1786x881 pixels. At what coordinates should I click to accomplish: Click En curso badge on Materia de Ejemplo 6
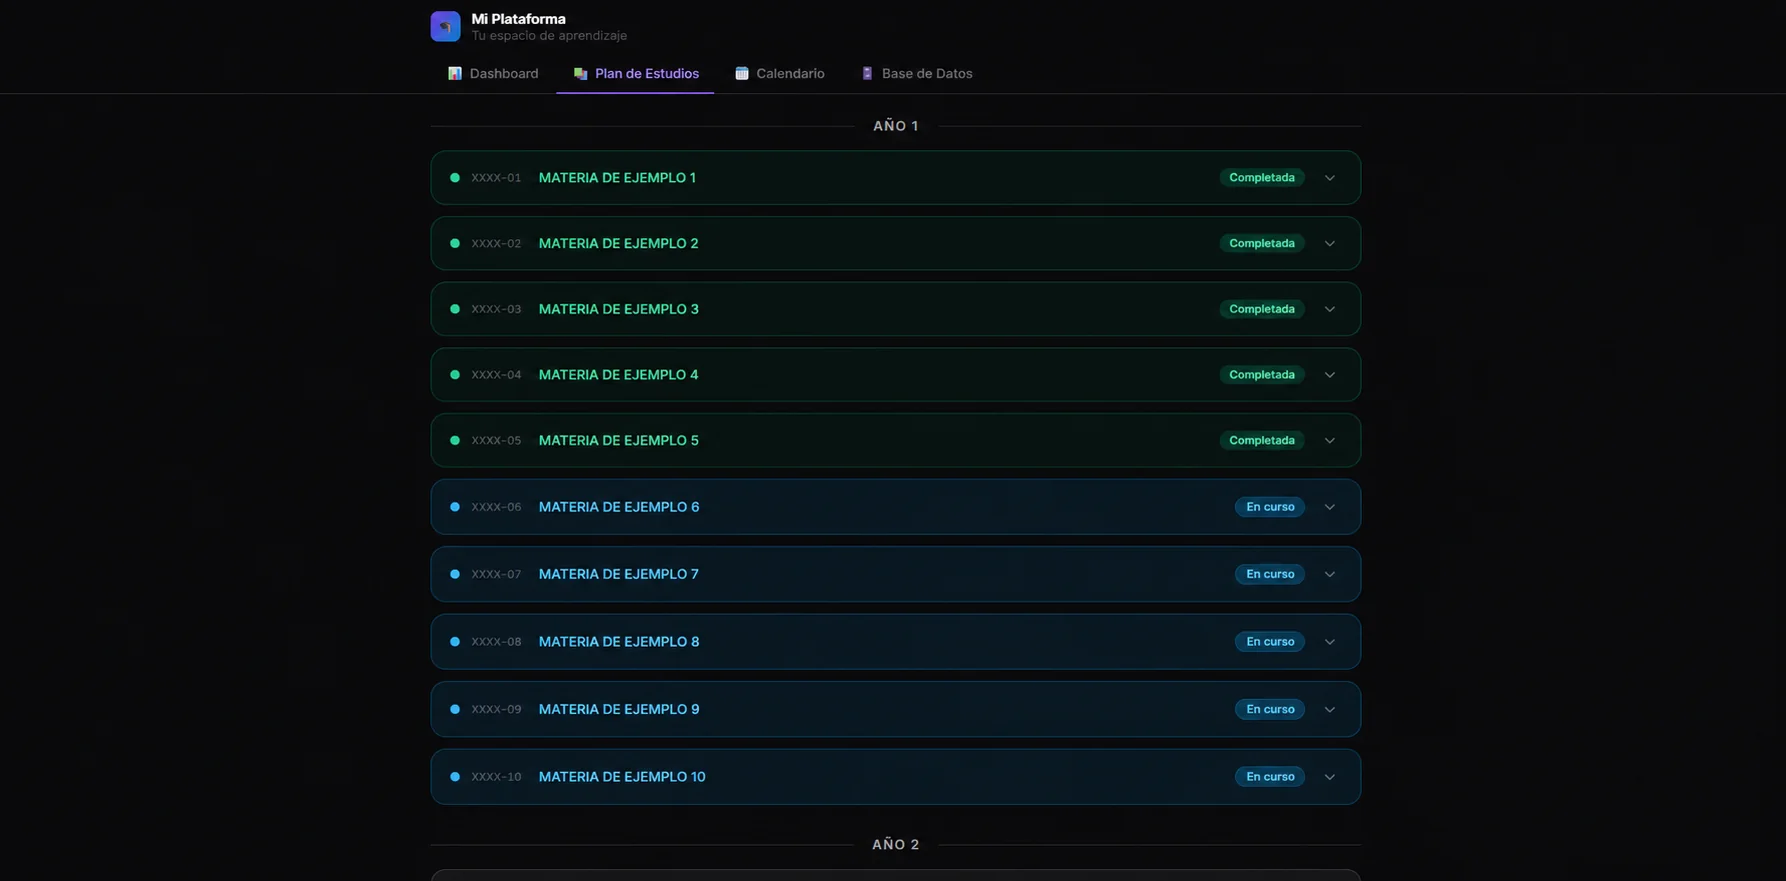(1270, 507)
